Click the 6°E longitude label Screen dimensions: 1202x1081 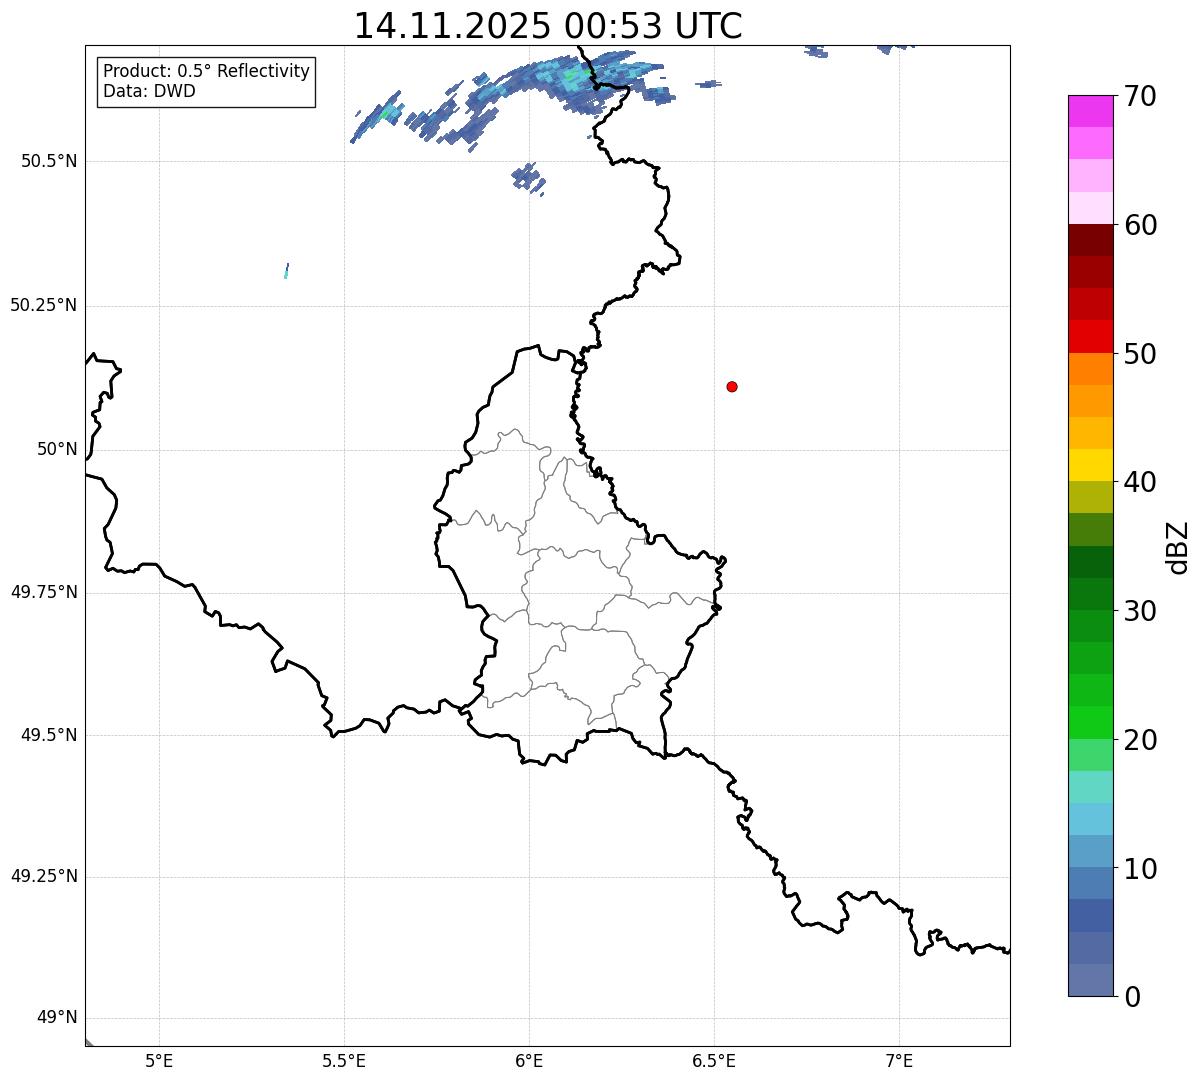tap(529, 1060)
